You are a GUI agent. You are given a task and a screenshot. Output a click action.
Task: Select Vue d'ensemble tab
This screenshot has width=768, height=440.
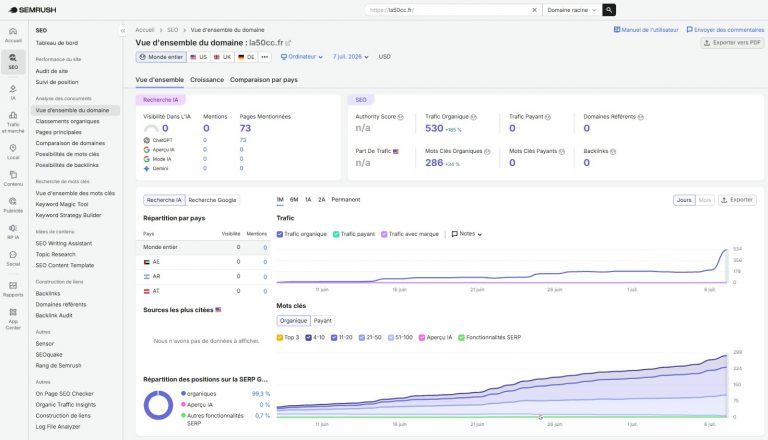coord(160,80)
